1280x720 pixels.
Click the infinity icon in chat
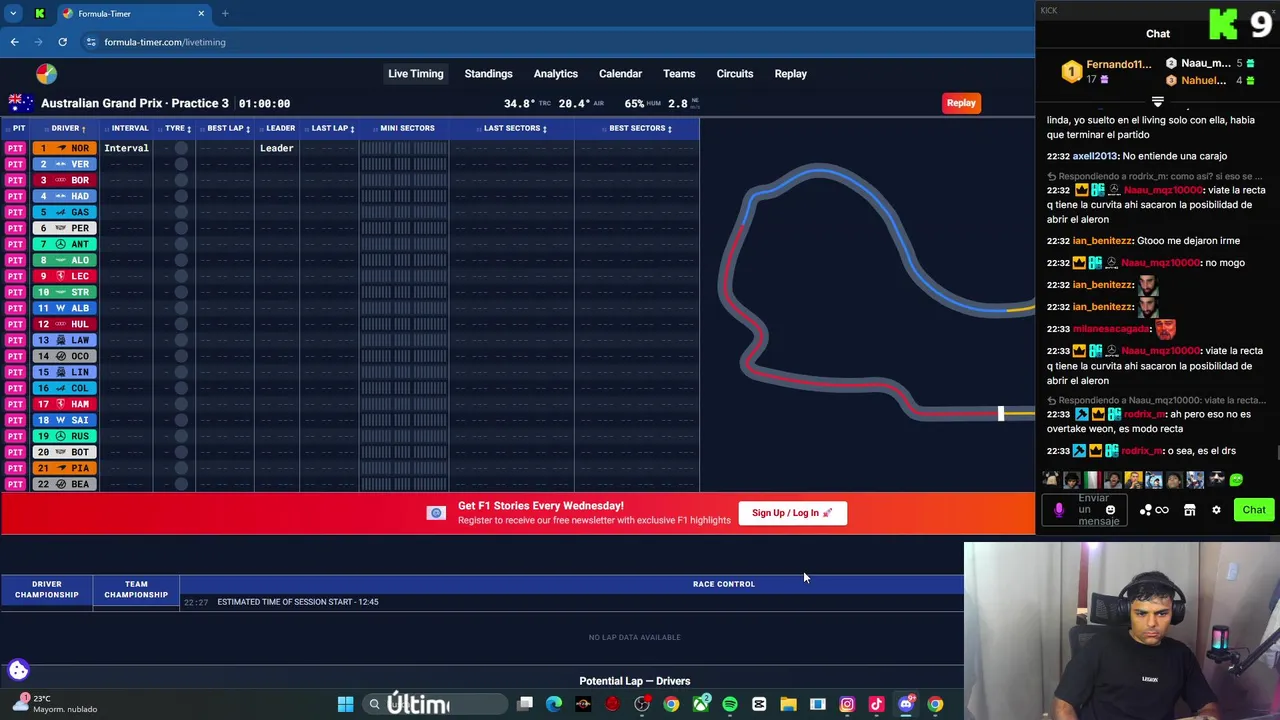(1162, 510)
